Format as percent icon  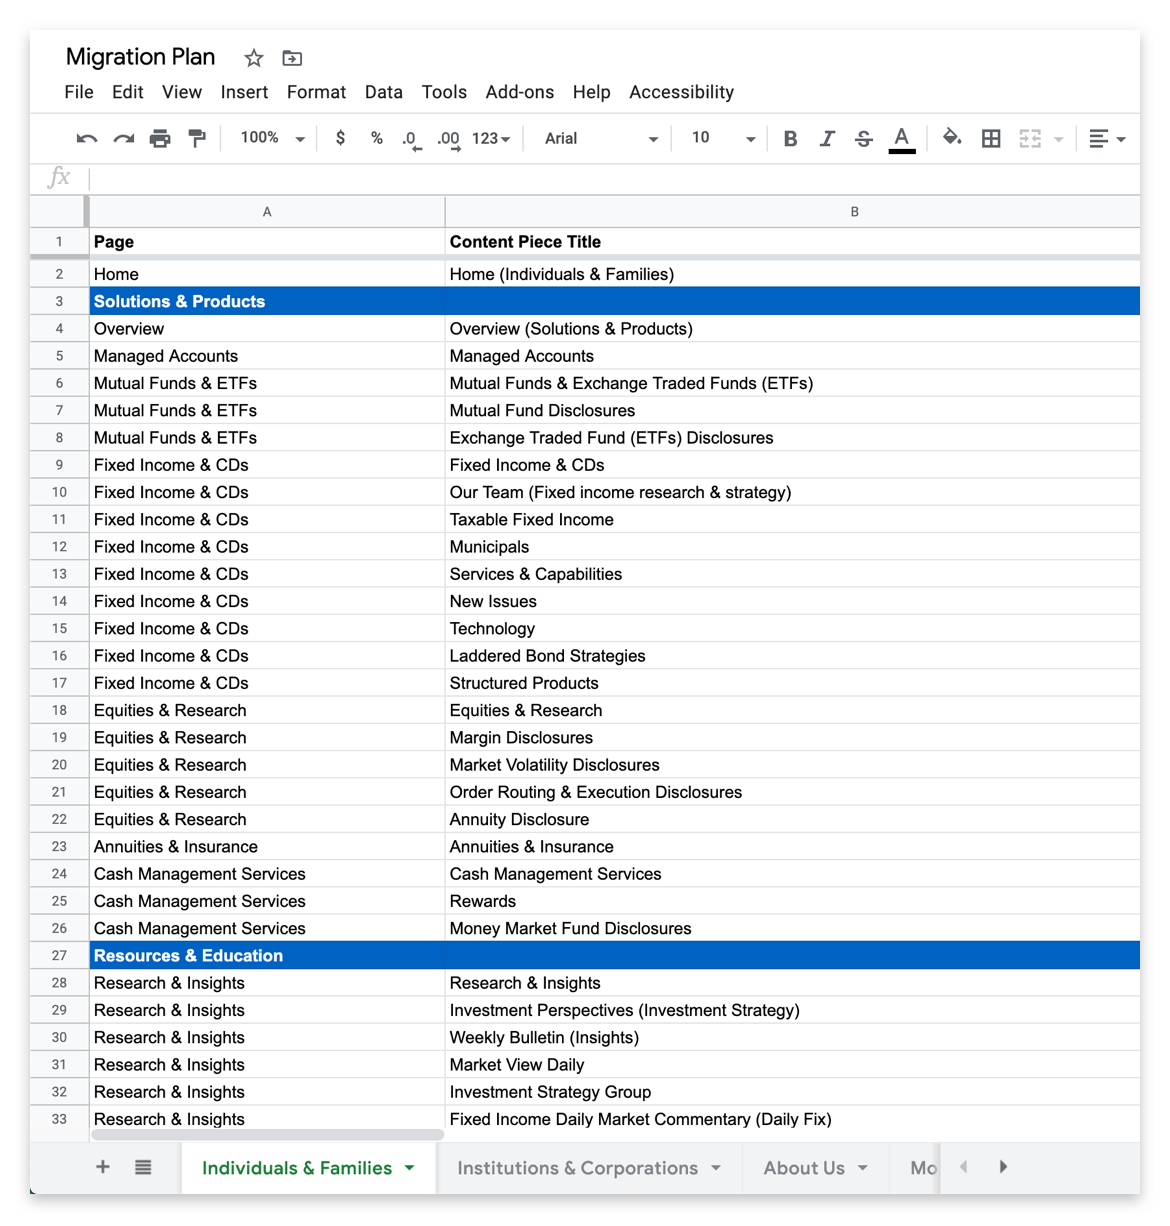(377, 138)
